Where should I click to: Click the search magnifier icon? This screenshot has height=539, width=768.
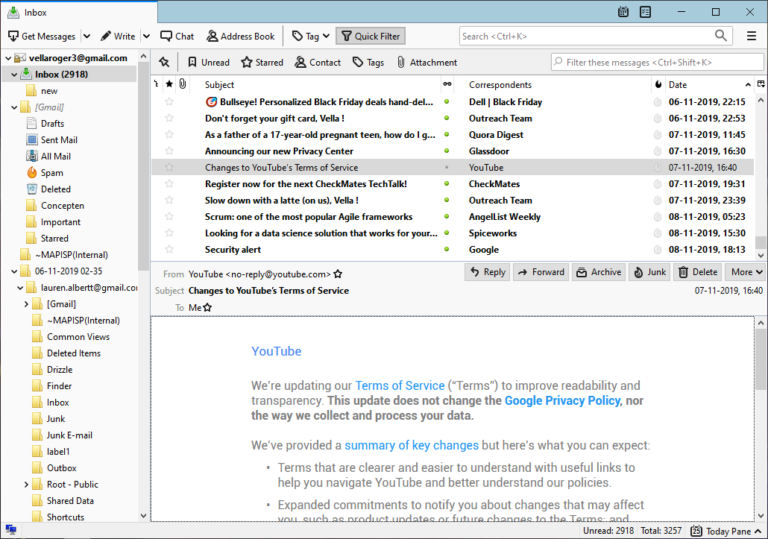pyautogui.click(x=720, y=35)
